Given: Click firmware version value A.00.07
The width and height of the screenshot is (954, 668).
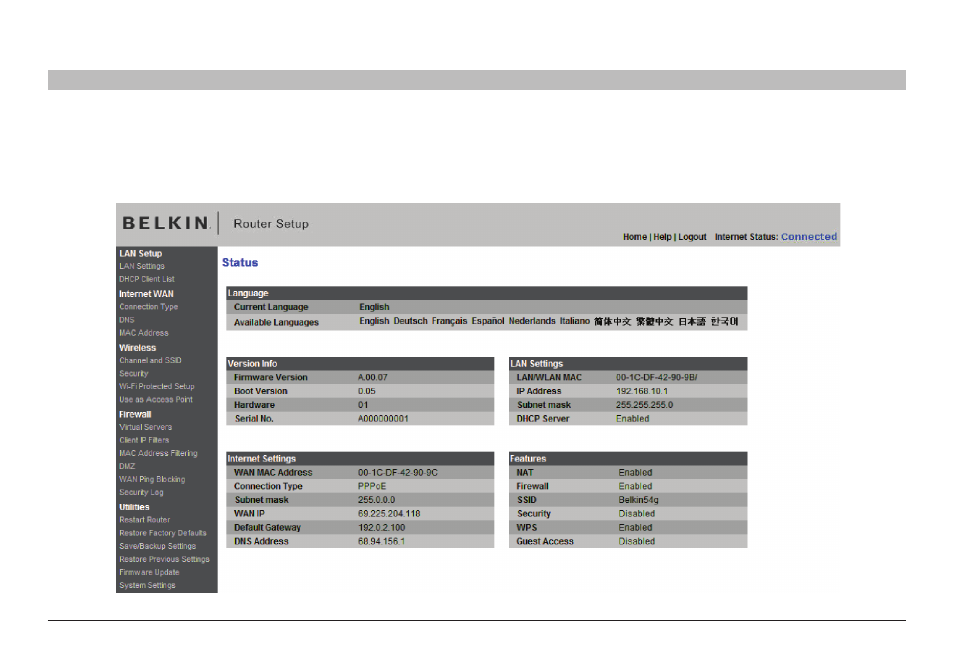Looking at the screenshot, I should click(x=372, y=377).
